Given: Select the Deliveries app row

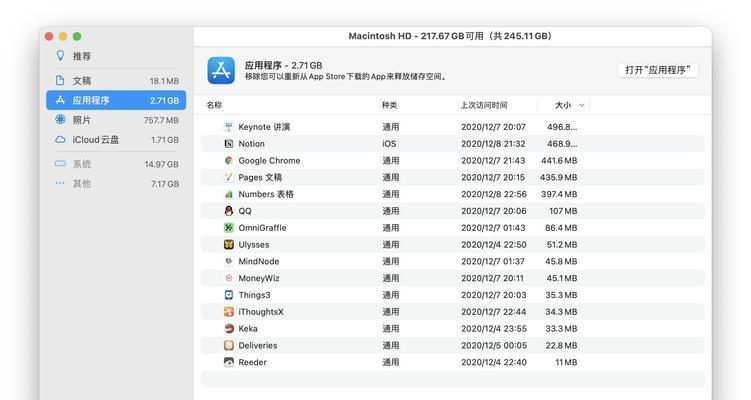Looking at the screenshot, I should 453,345.
